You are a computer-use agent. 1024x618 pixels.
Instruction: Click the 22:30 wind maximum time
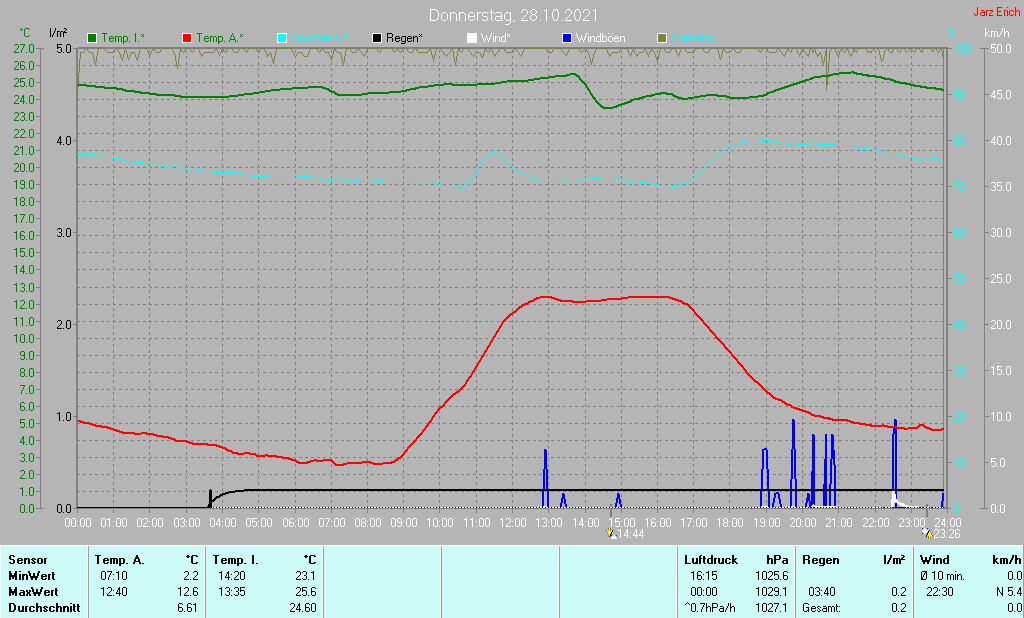[940, 592]
